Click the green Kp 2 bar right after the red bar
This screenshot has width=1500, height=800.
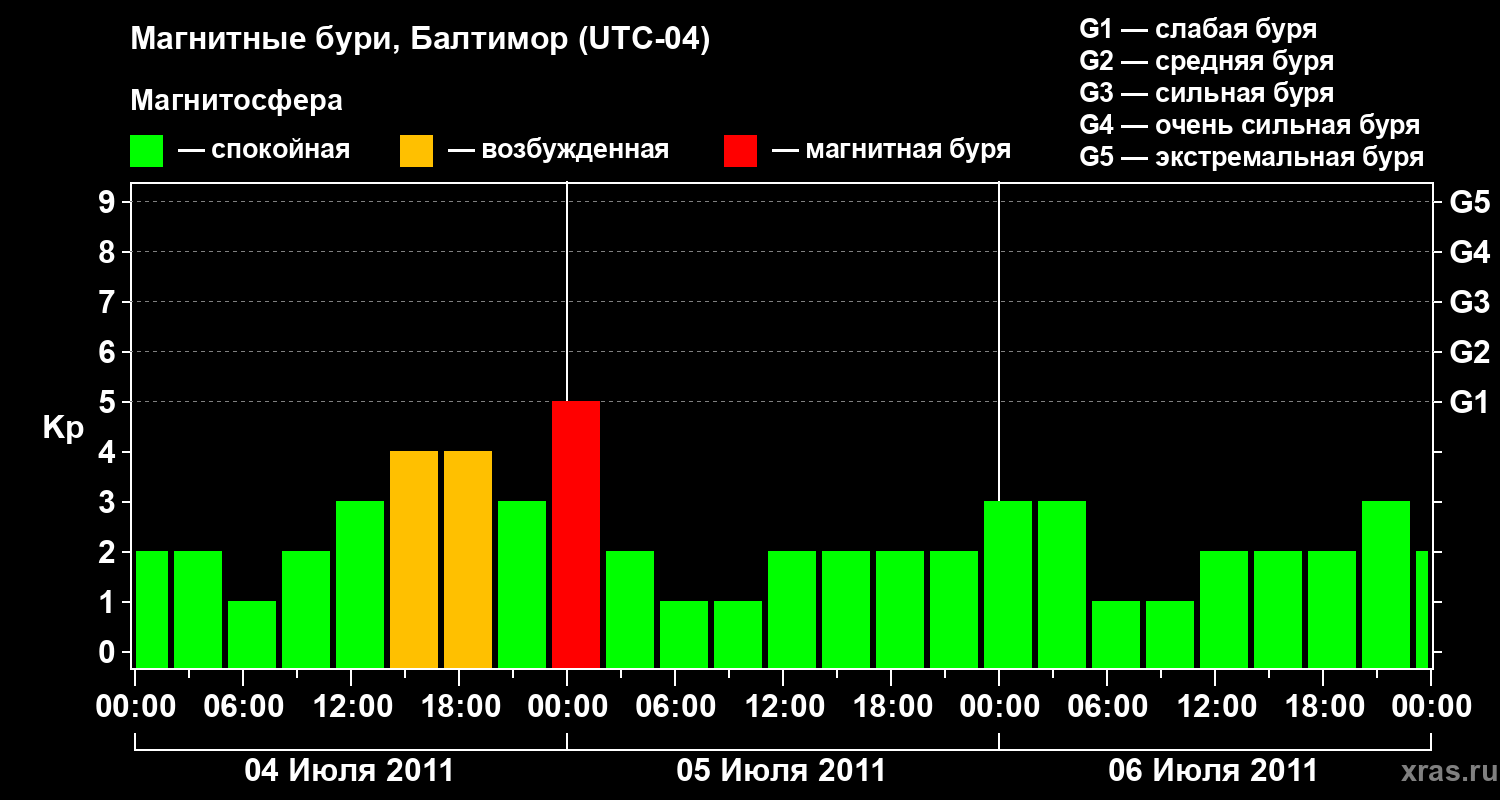pos(630,609)
